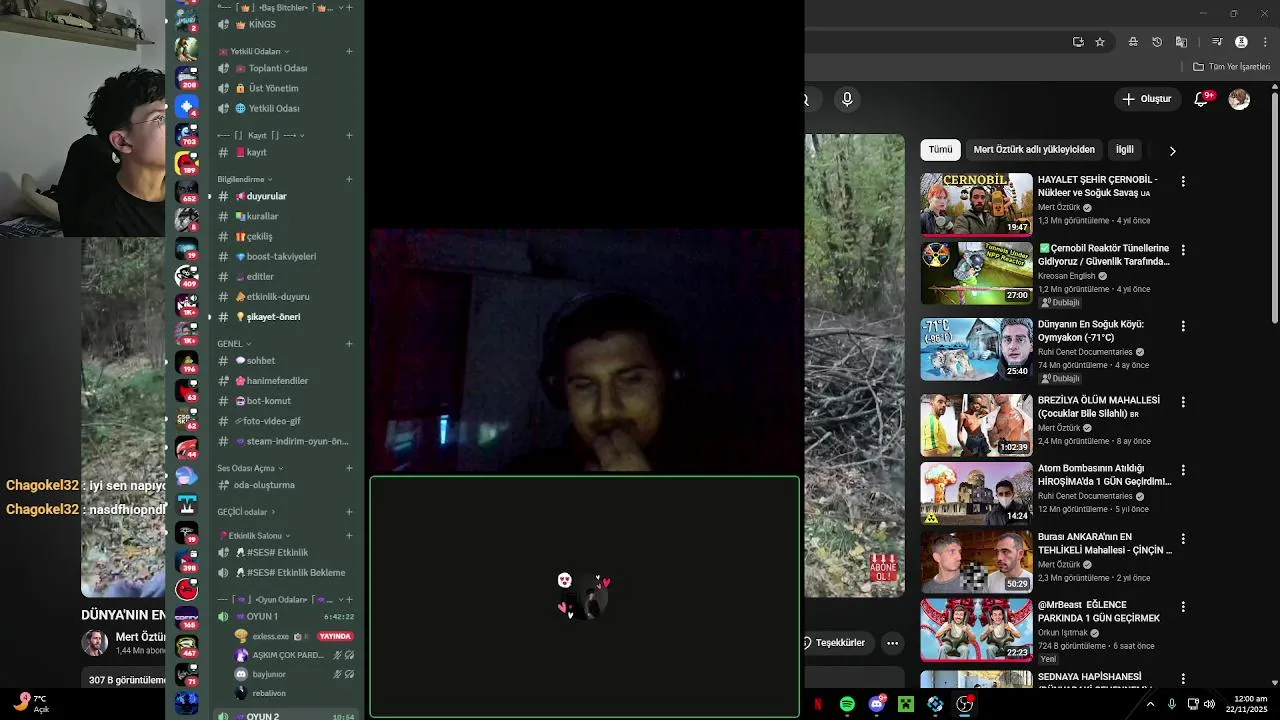Open more options for Atom Bombasının video
Image resolution: width=1280 pixels, height=720 pixels.
click(x=1183, y=470)
